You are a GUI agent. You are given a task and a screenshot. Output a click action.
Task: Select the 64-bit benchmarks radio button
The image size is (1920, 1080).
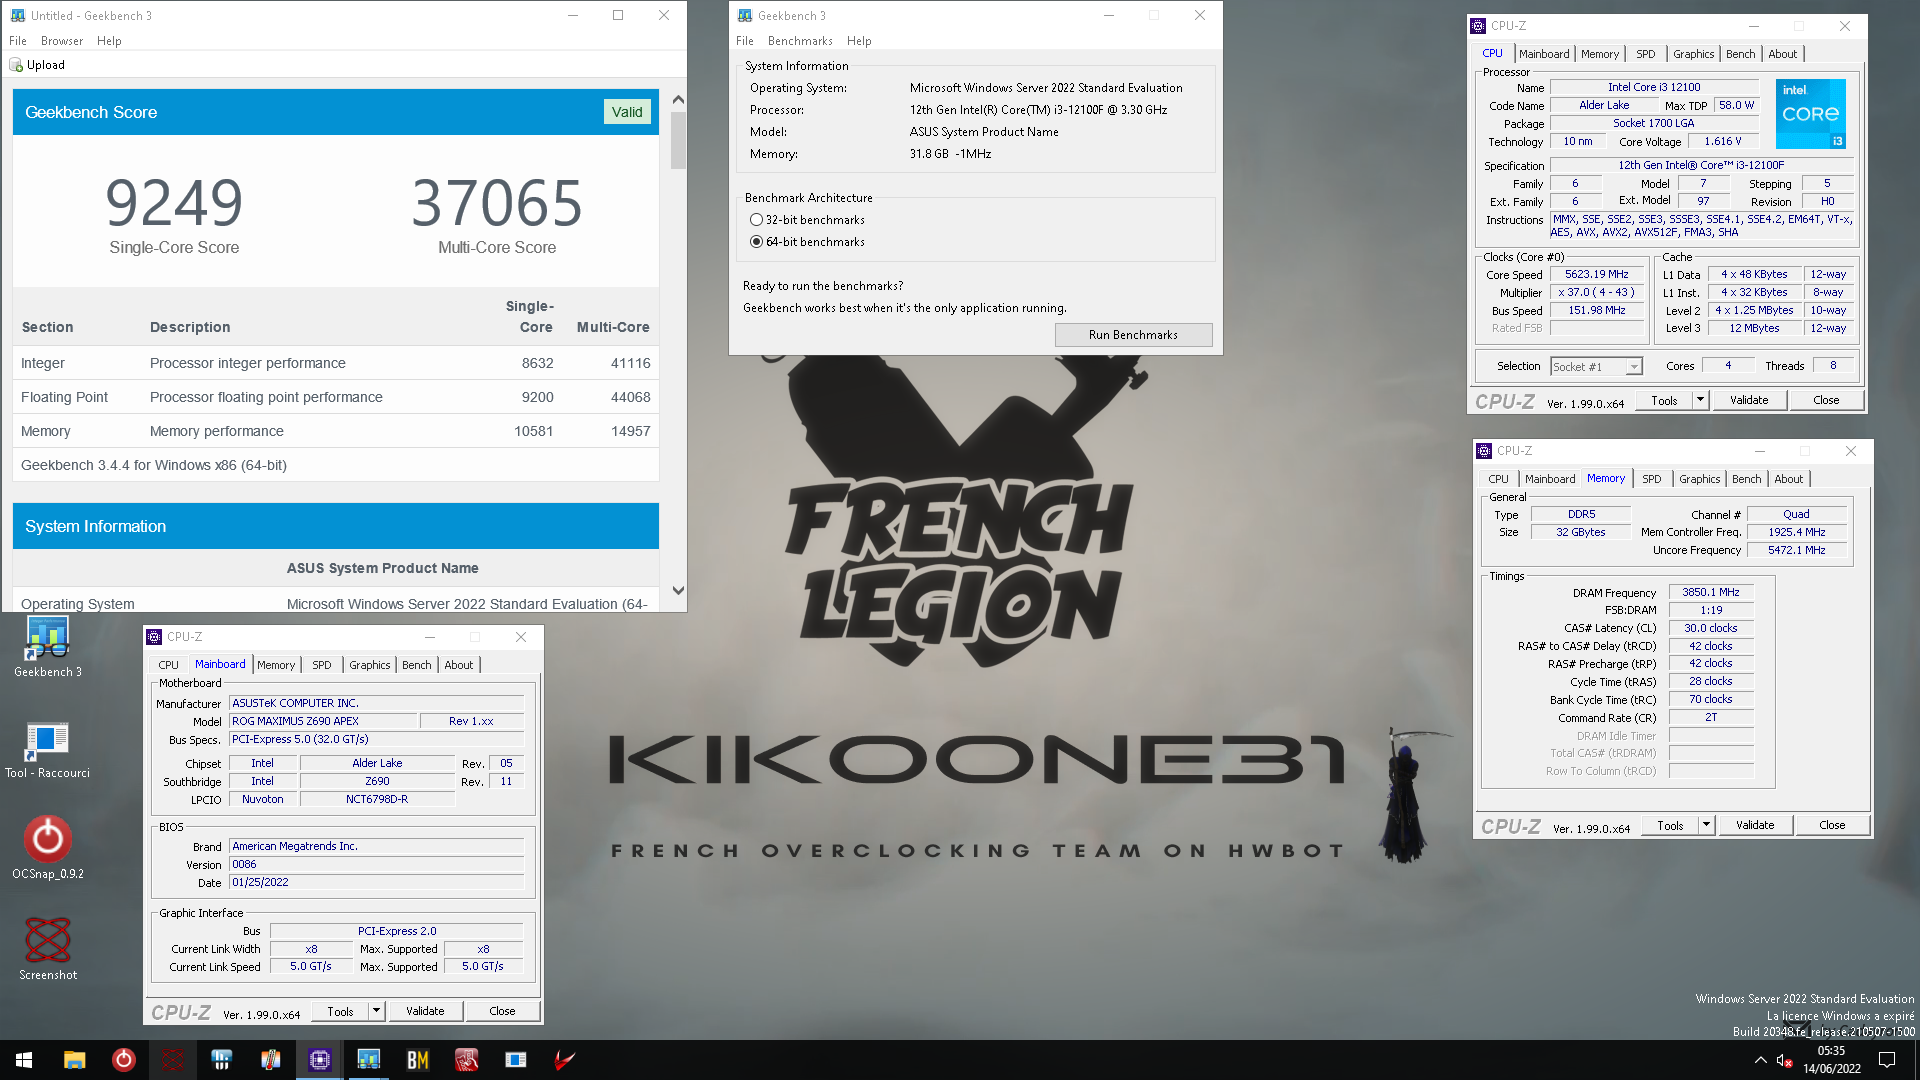(x=756, y=242)
